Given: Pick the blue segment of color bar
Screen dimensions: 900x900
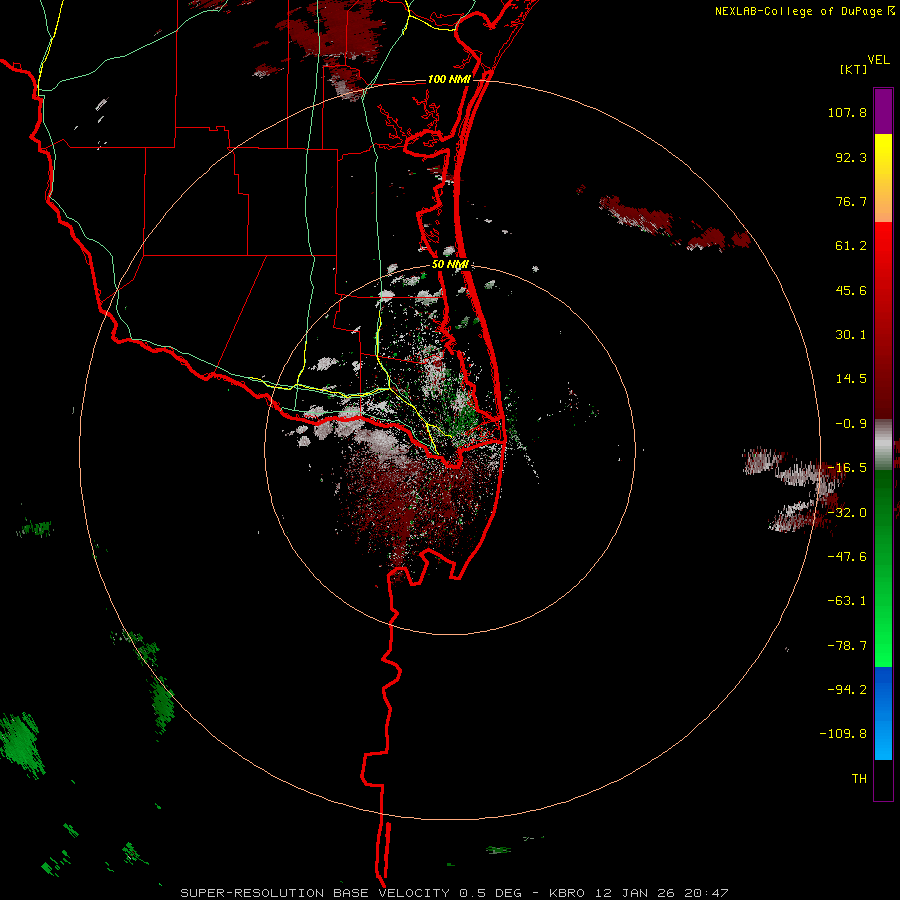Looking at the screenshot, I should 883,713.
